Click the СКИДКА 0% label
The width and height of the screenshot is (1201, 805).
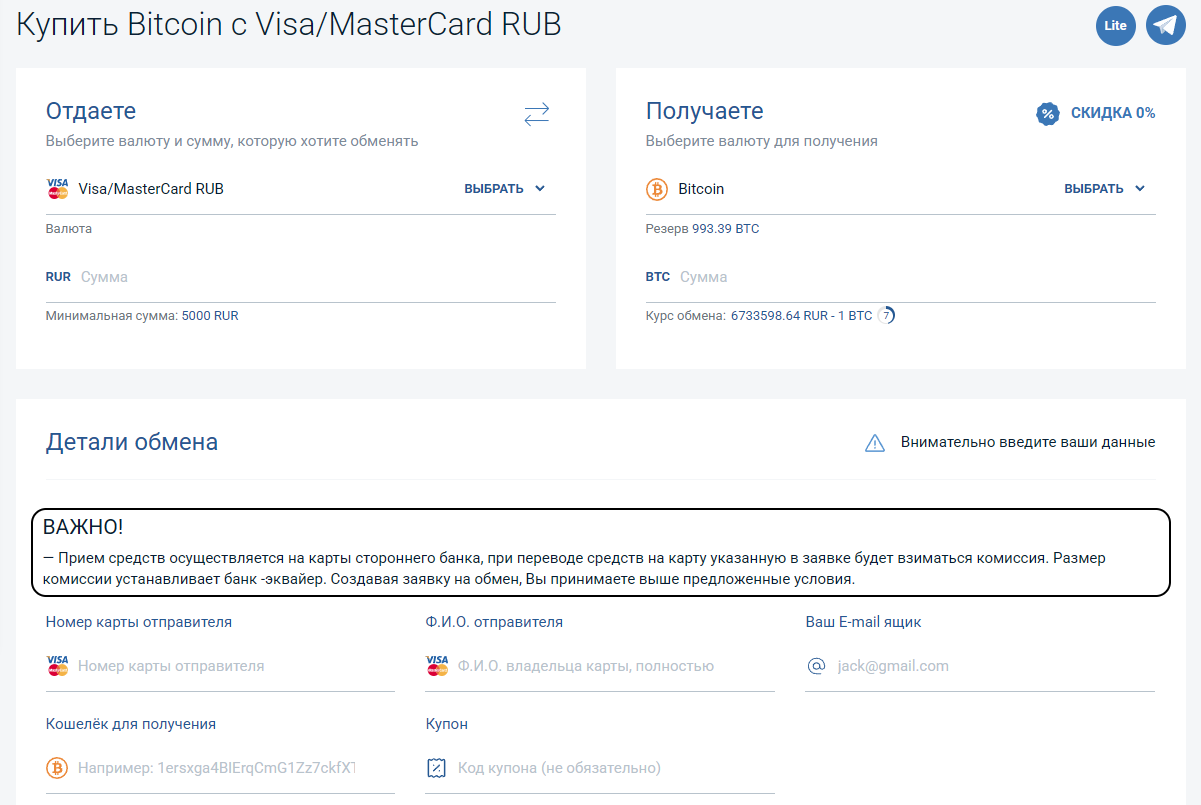point(1113,114)
